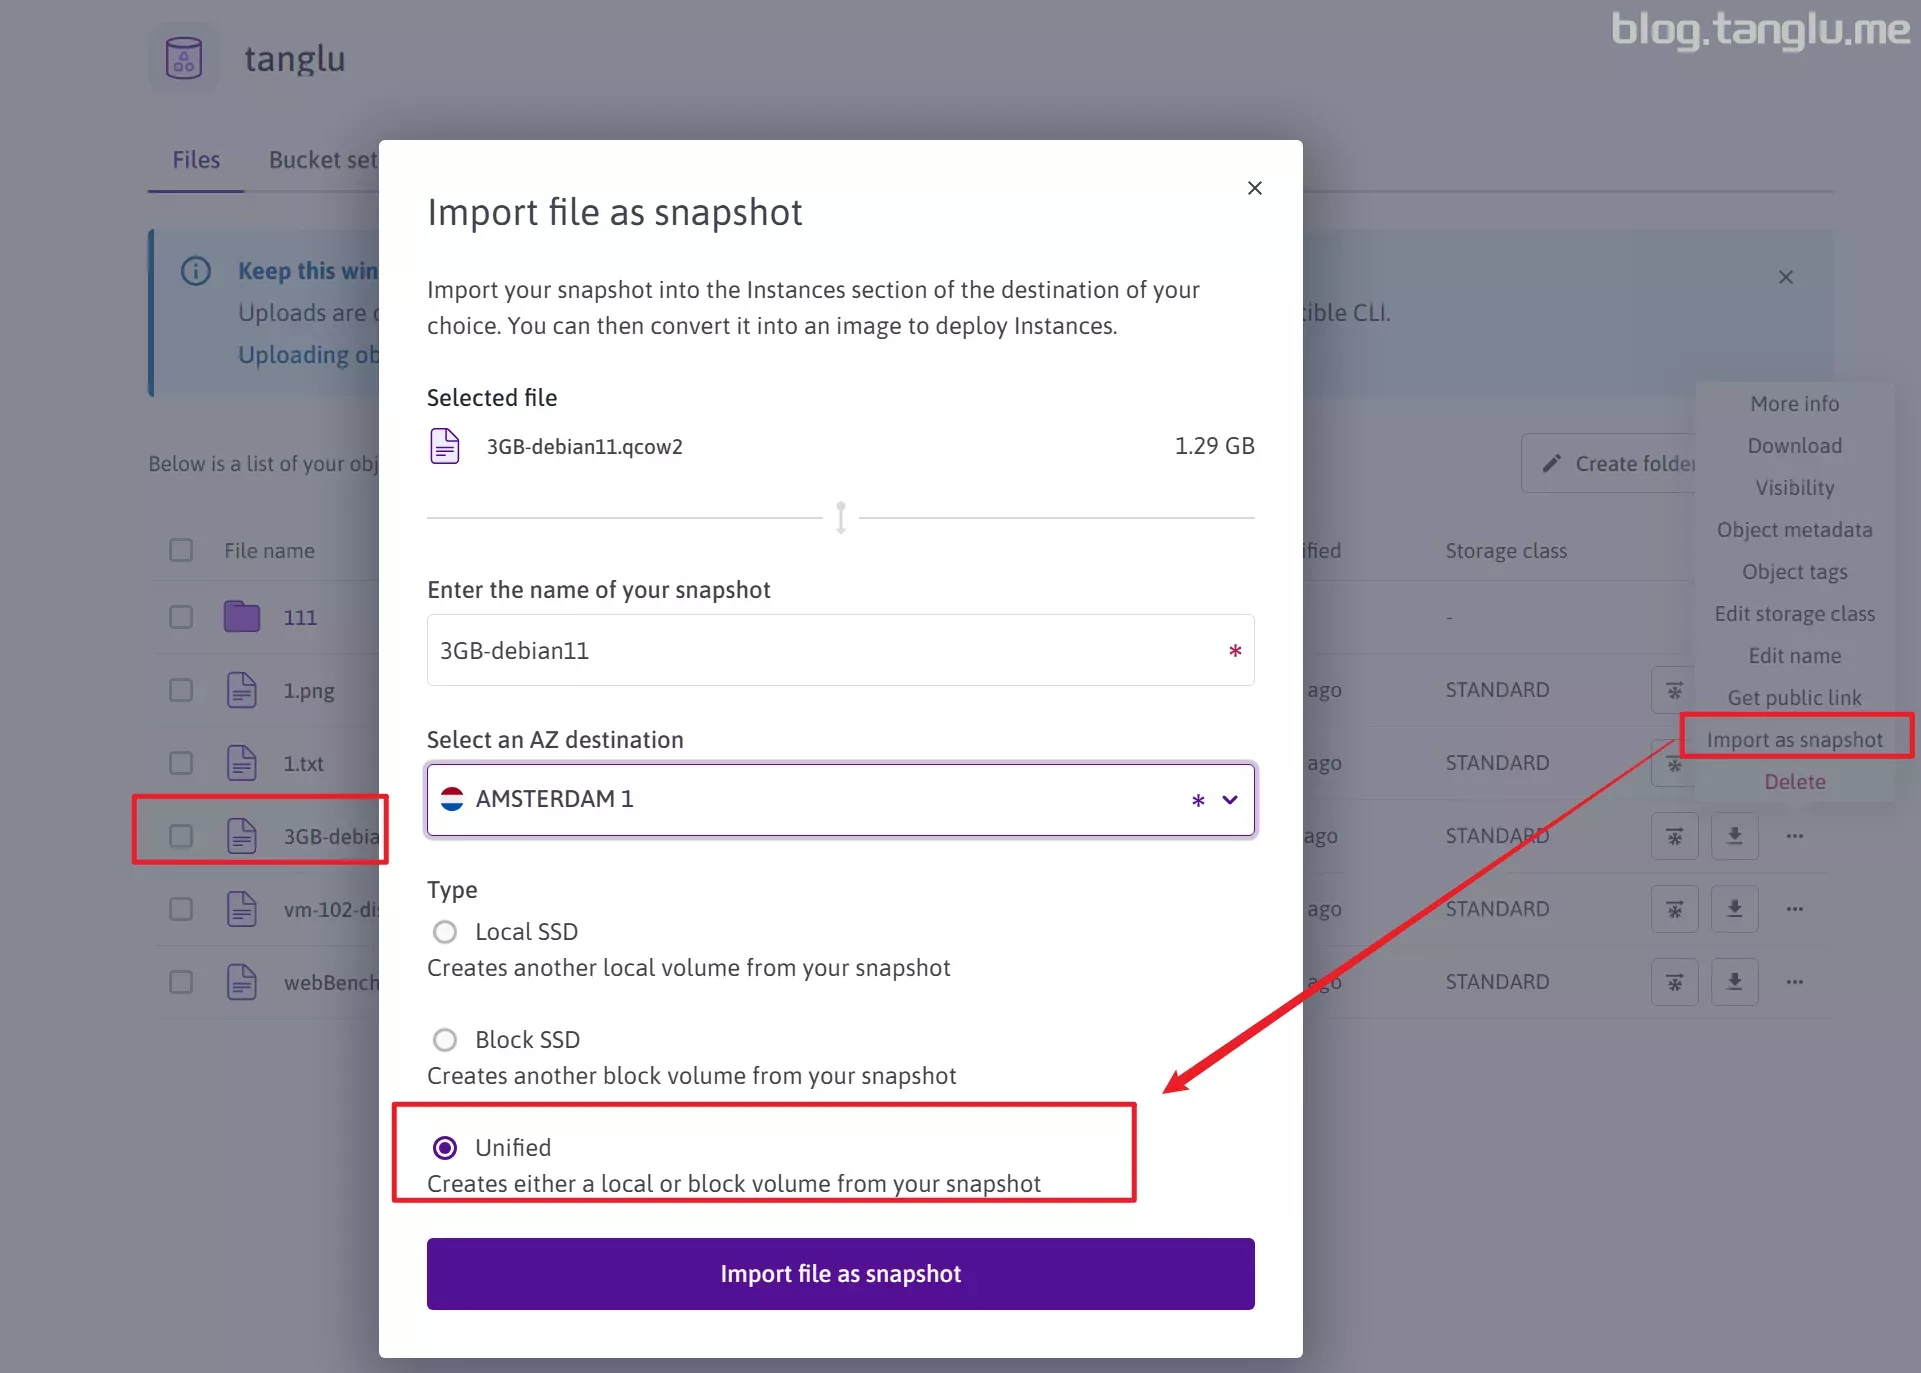This screenshot has height=1373, width=1921.
Task: Click the restore icon in the webBench row
Action: 1674,982
